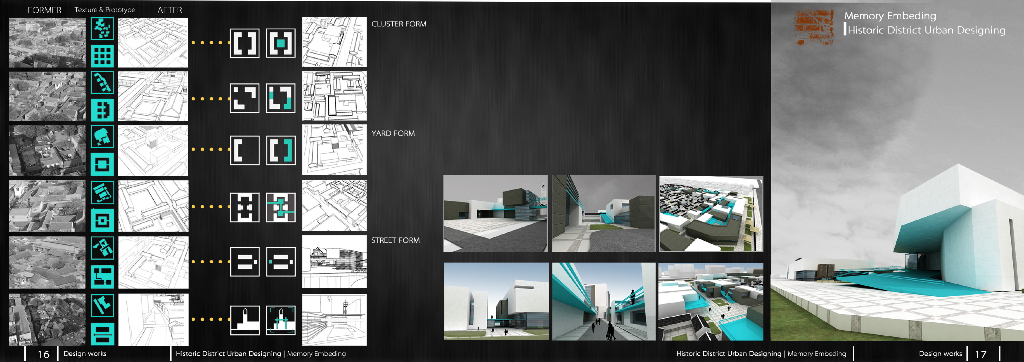Select the tower silhouette diagram with cyan accents
This screenshot has width=1024, height=362.
click(281, 320)
